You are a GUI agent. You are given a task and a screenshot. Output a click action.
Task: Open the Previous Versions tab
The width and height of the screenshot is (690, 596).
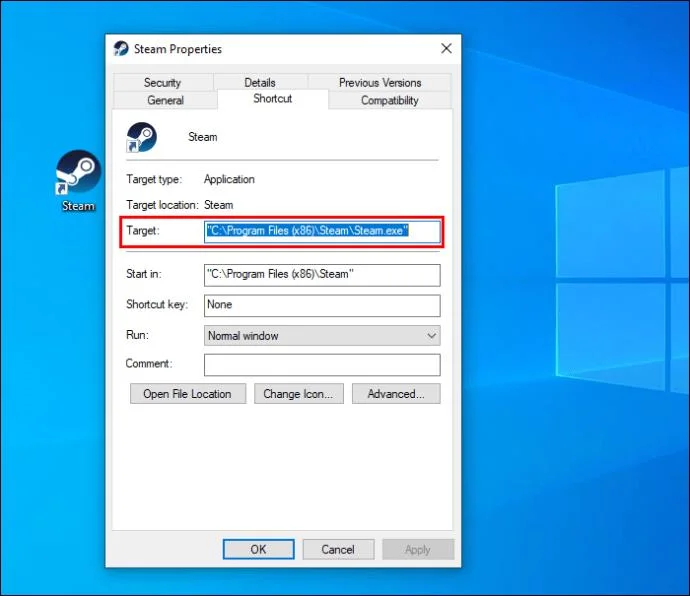(x=380, y=82)
